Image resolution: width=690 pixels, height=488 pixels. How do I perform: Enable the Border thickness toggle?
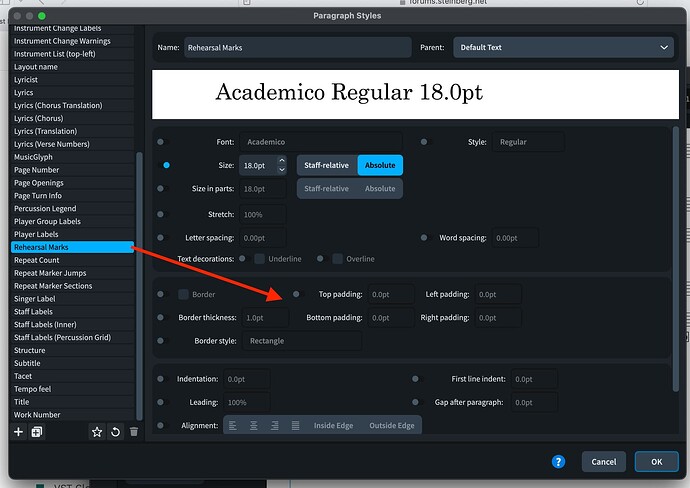(x=161, y=317)
